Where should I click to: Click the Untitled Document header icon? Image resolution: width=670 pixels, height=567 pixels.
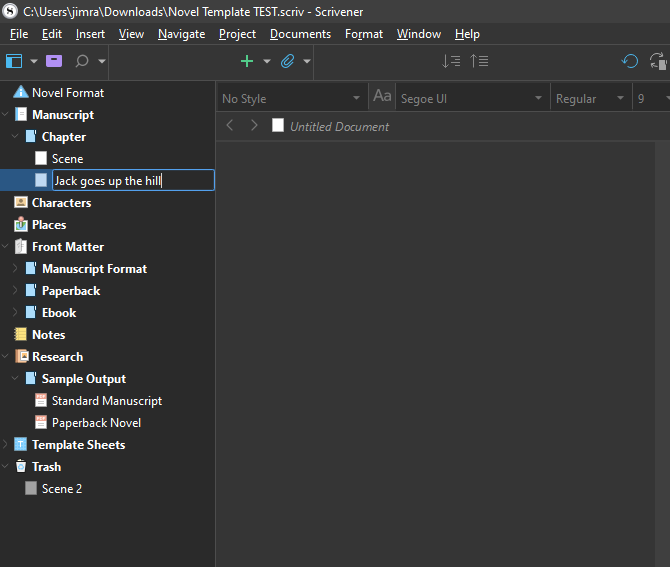click(278, 126)
